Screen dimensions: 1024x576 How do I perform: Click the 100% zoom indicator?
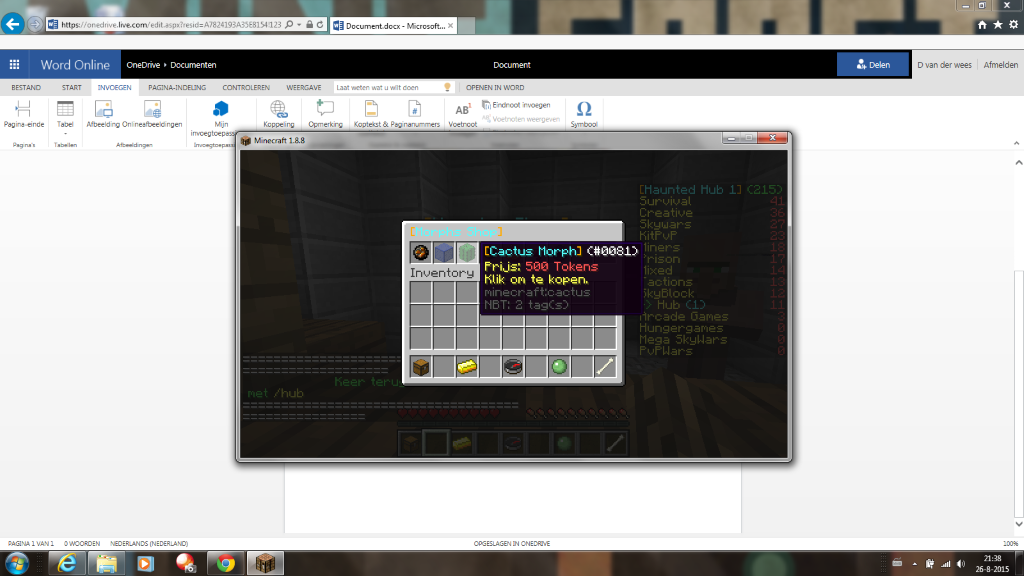pyautogui.click(x=1010, y=543)
